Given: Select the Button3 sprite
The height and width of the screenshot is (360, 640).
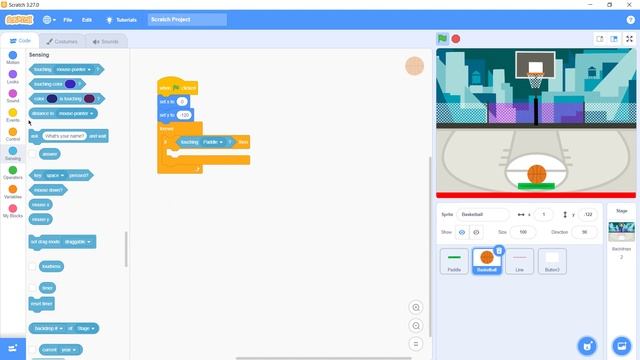Looking at the screenshot, I should [x=552, y=261].
